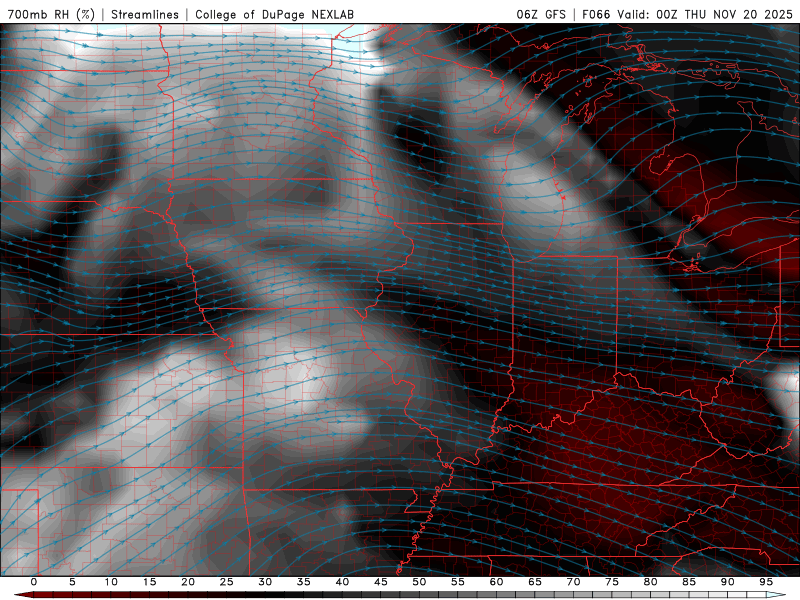The width and height of the screenshot is (800, 600).
Task: Click "Valid: 00Z THU NOV 20 2025" text
Action: point(705,14)
